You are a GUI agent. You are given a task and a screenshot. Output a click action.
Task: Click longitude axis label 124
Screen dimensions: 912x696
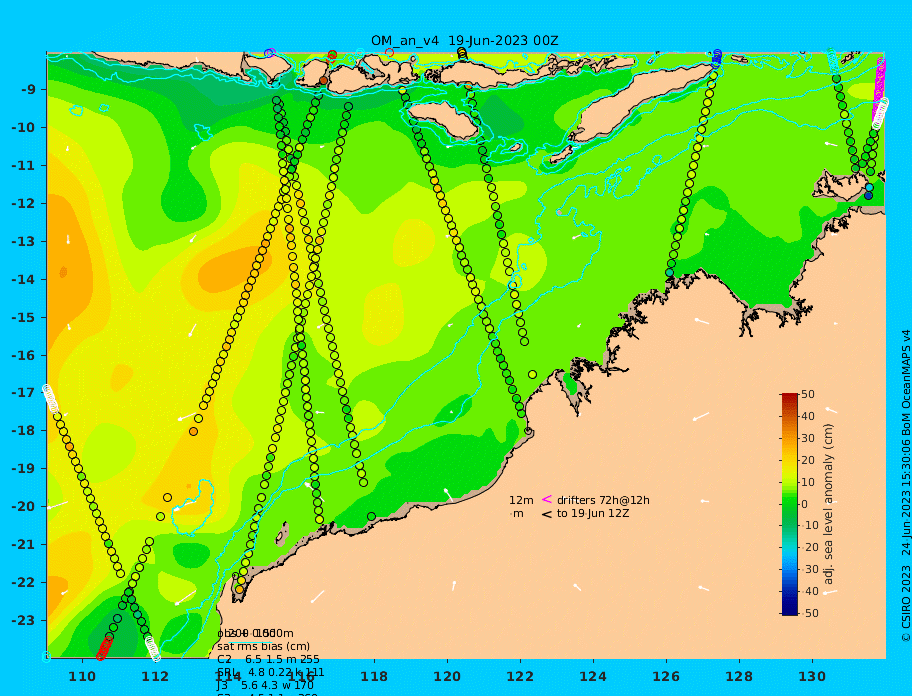pos(593,677)
